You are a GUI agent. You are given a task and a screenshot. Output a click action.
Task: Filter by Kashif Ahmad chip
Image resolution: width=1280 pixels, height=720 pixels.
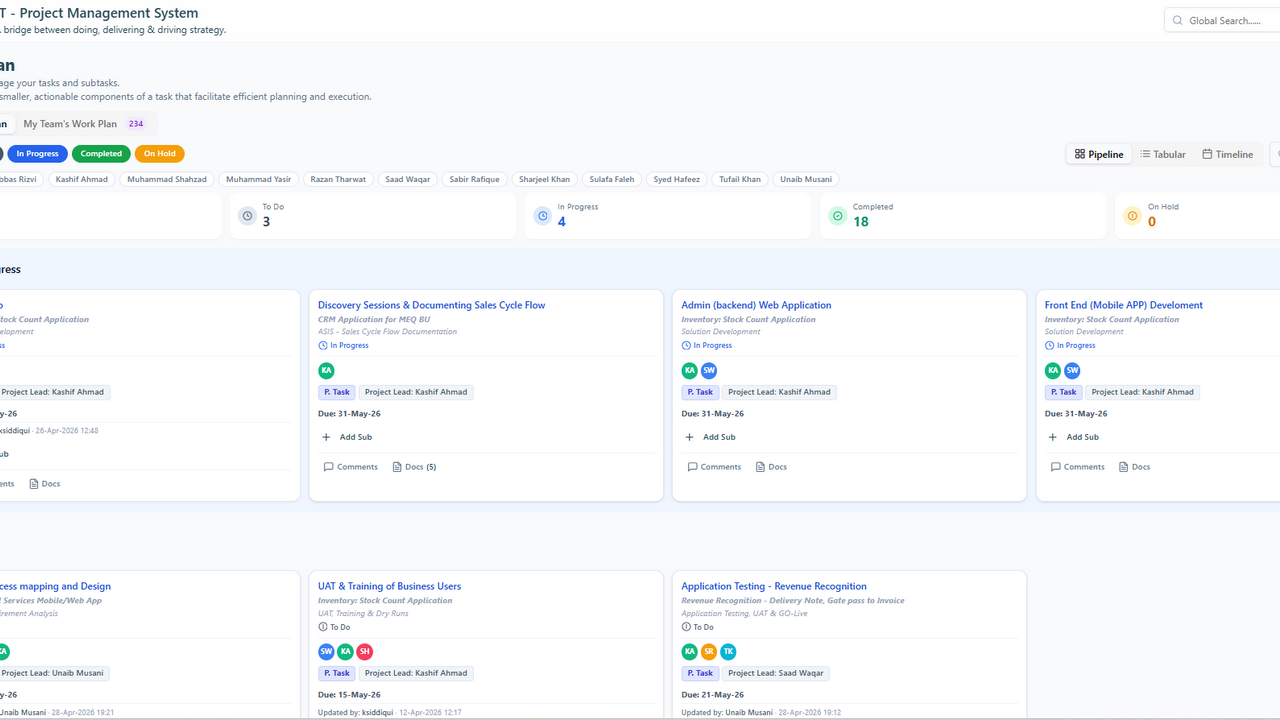[82, 179]
